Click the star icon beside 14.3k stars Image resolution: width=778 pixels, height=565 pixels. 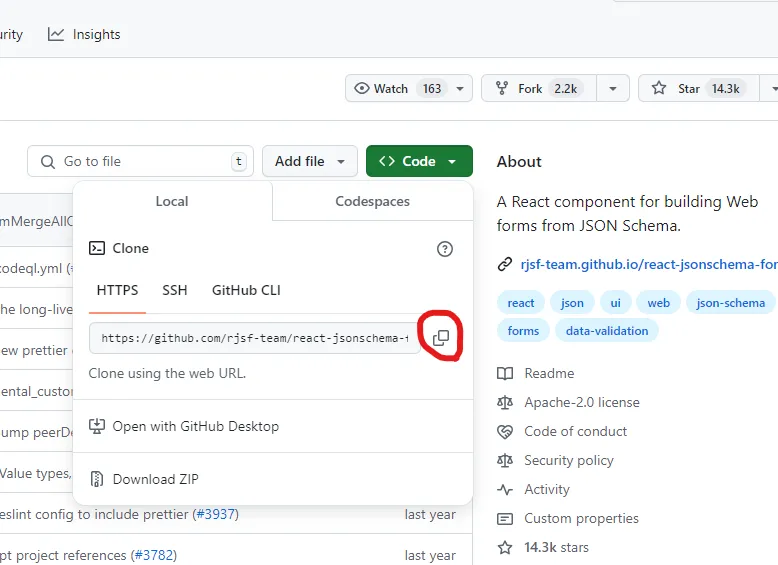[505, 548]
